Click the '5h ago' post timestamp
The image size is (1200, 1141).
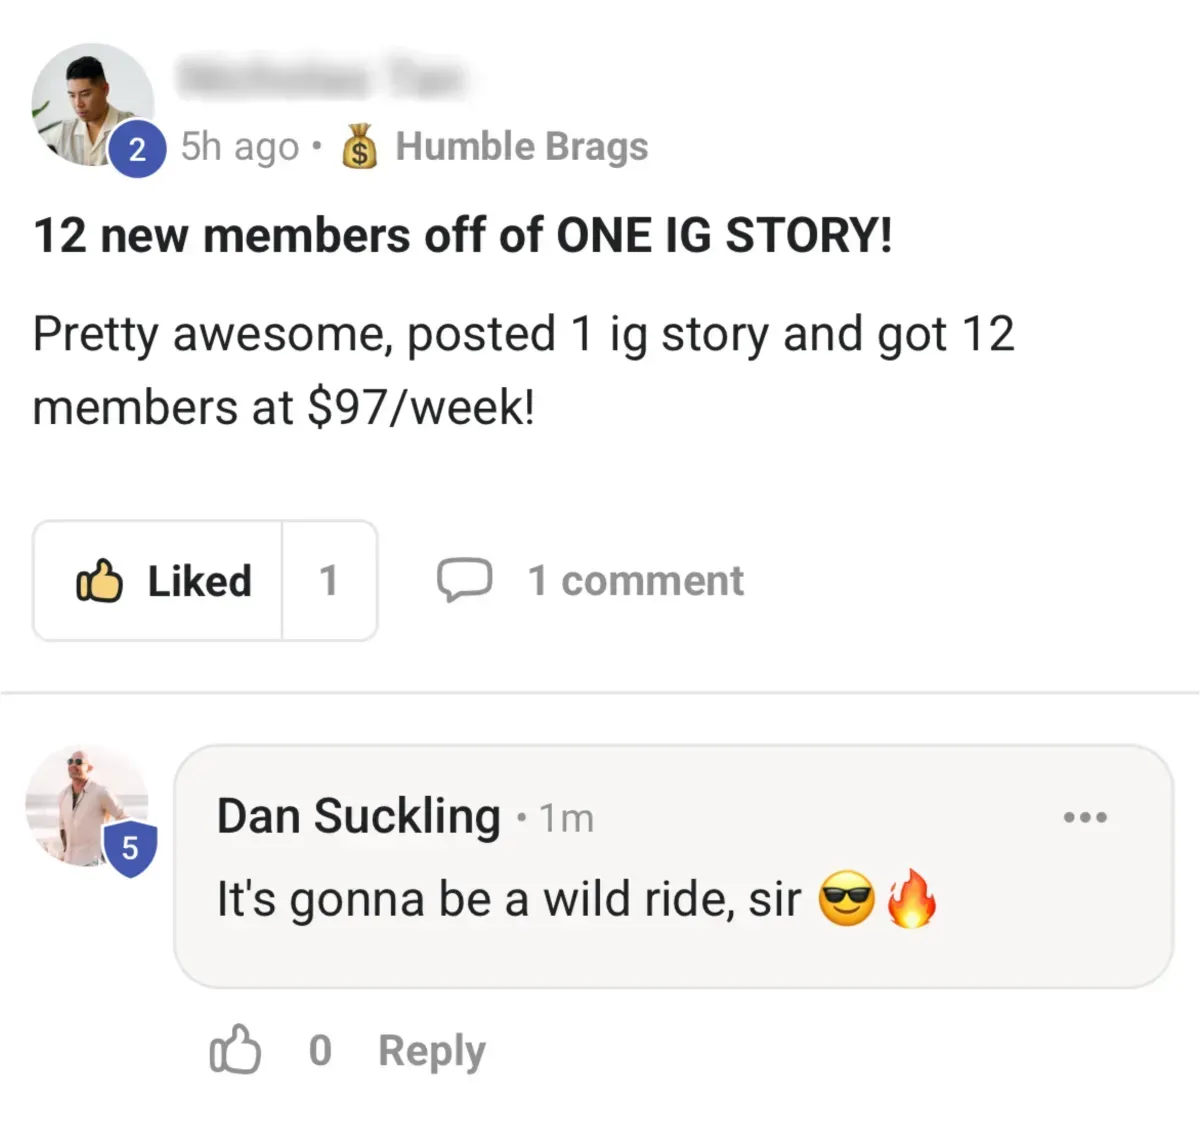[240, 147]
